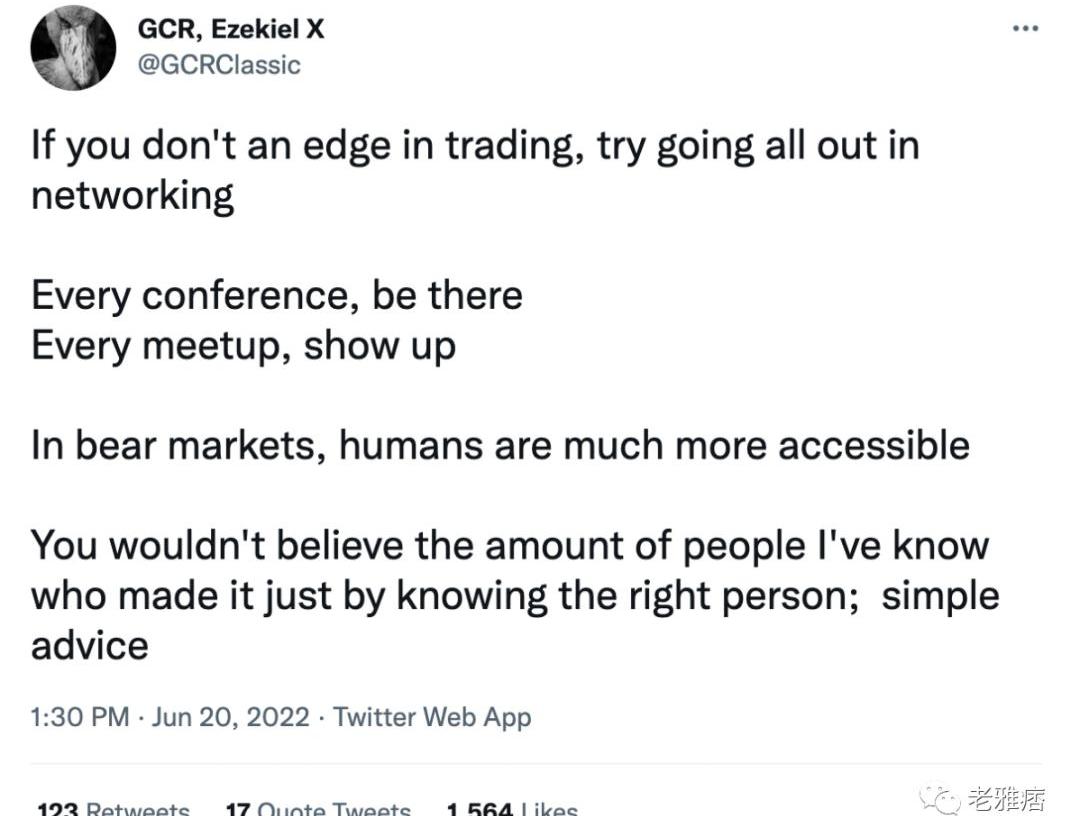The image size is (1080, 816).
Task: Click the Twitter Web App source link
Action: (432, 717)
